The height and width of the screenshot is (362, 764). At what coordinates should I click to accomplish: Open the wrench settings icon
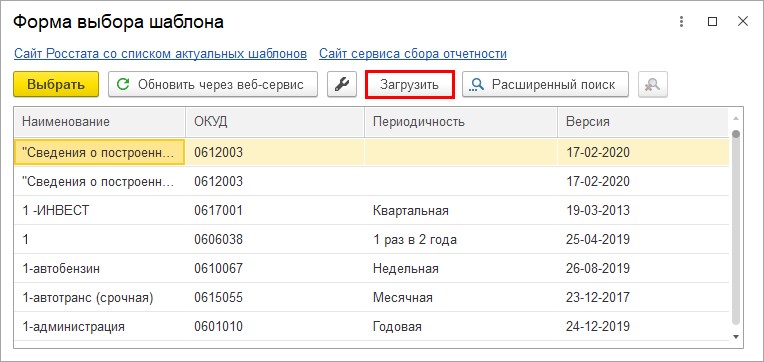pos(342,84)
